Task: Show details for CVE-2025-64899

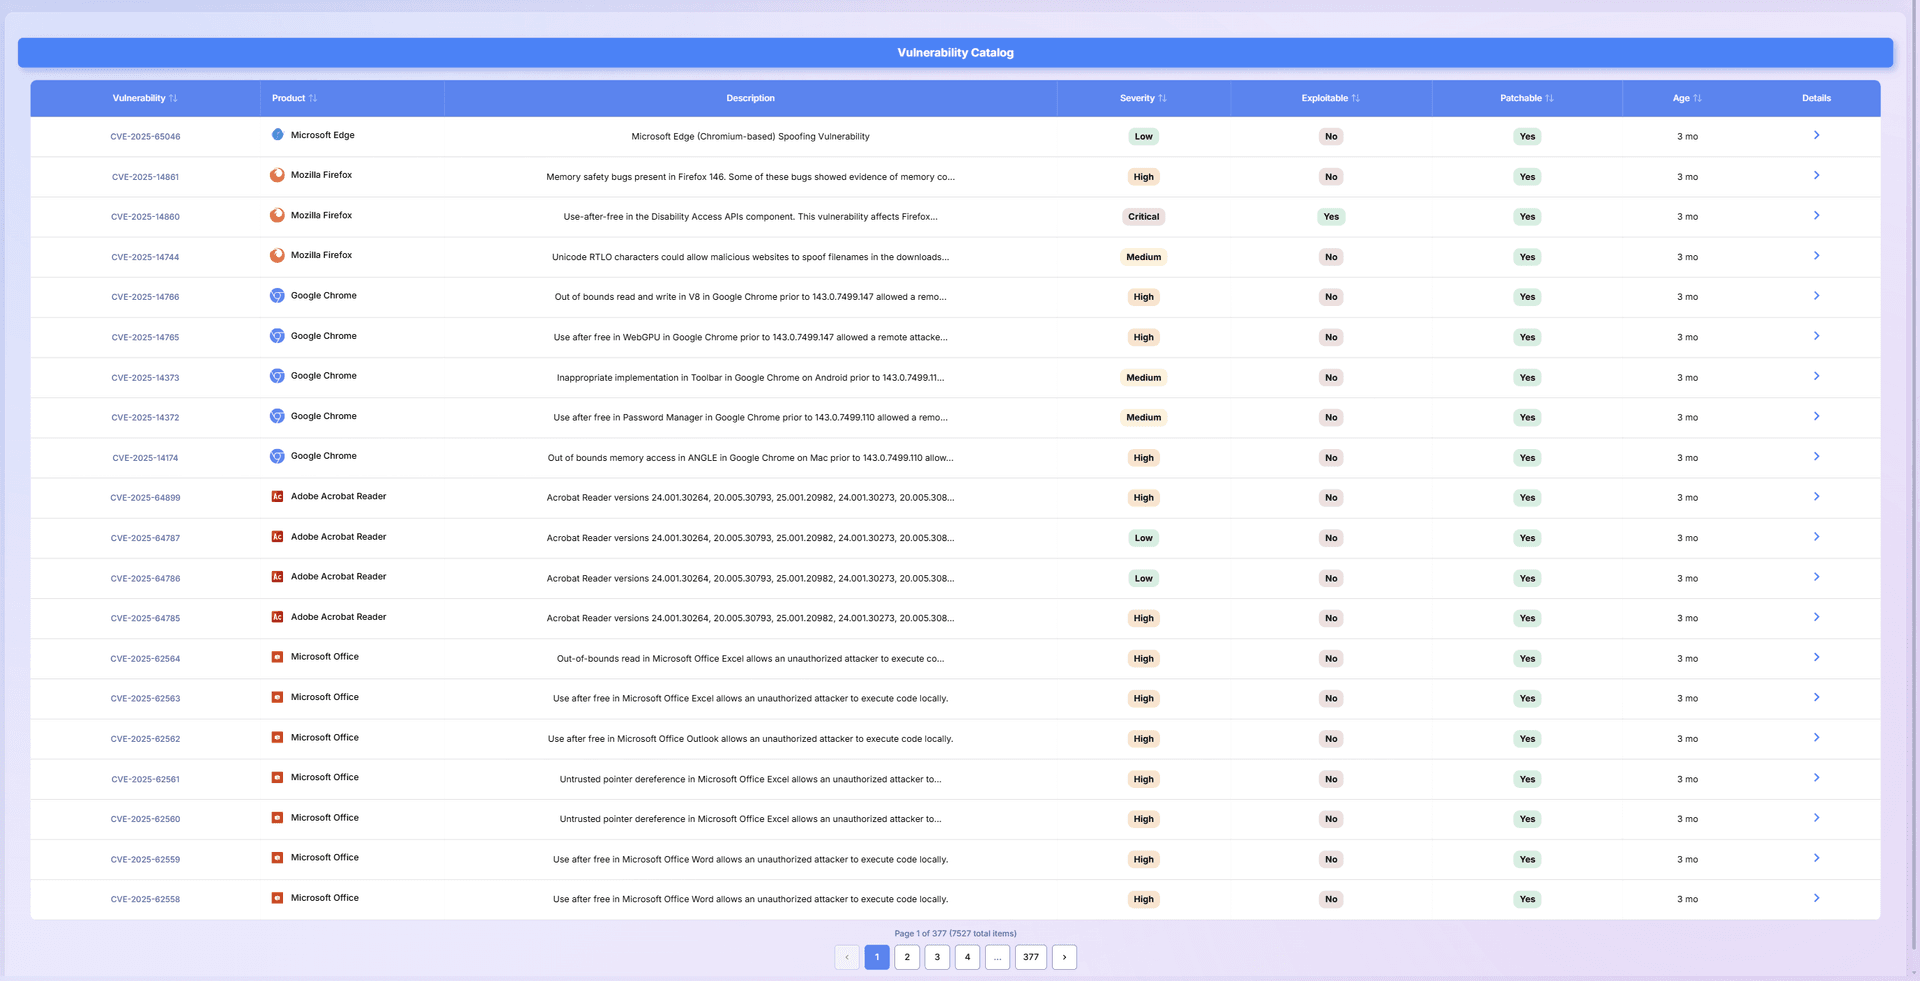Action: tap(1816, 496)
